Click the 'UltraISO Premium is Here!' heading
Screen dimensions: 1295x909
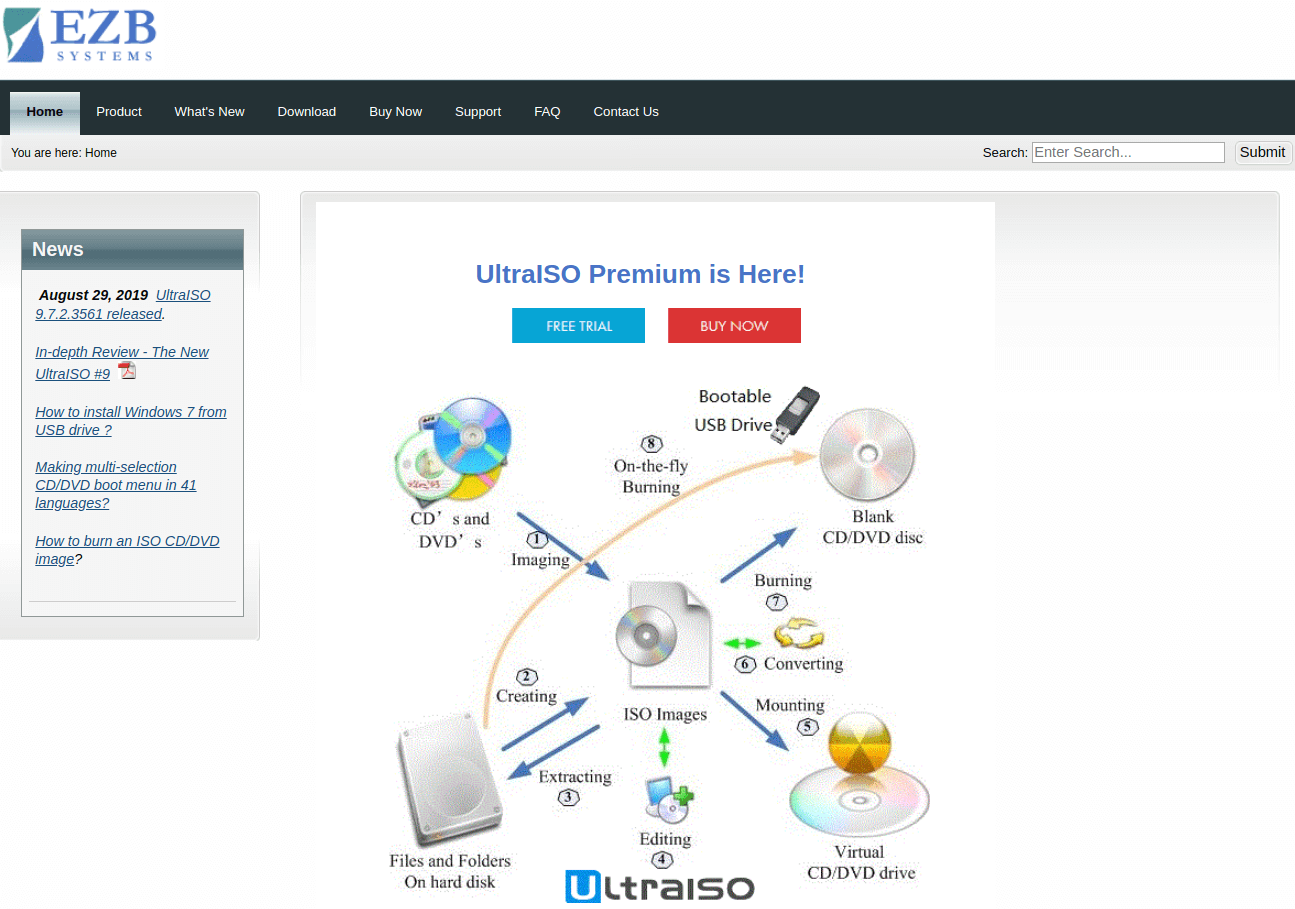tap(640, 274)
